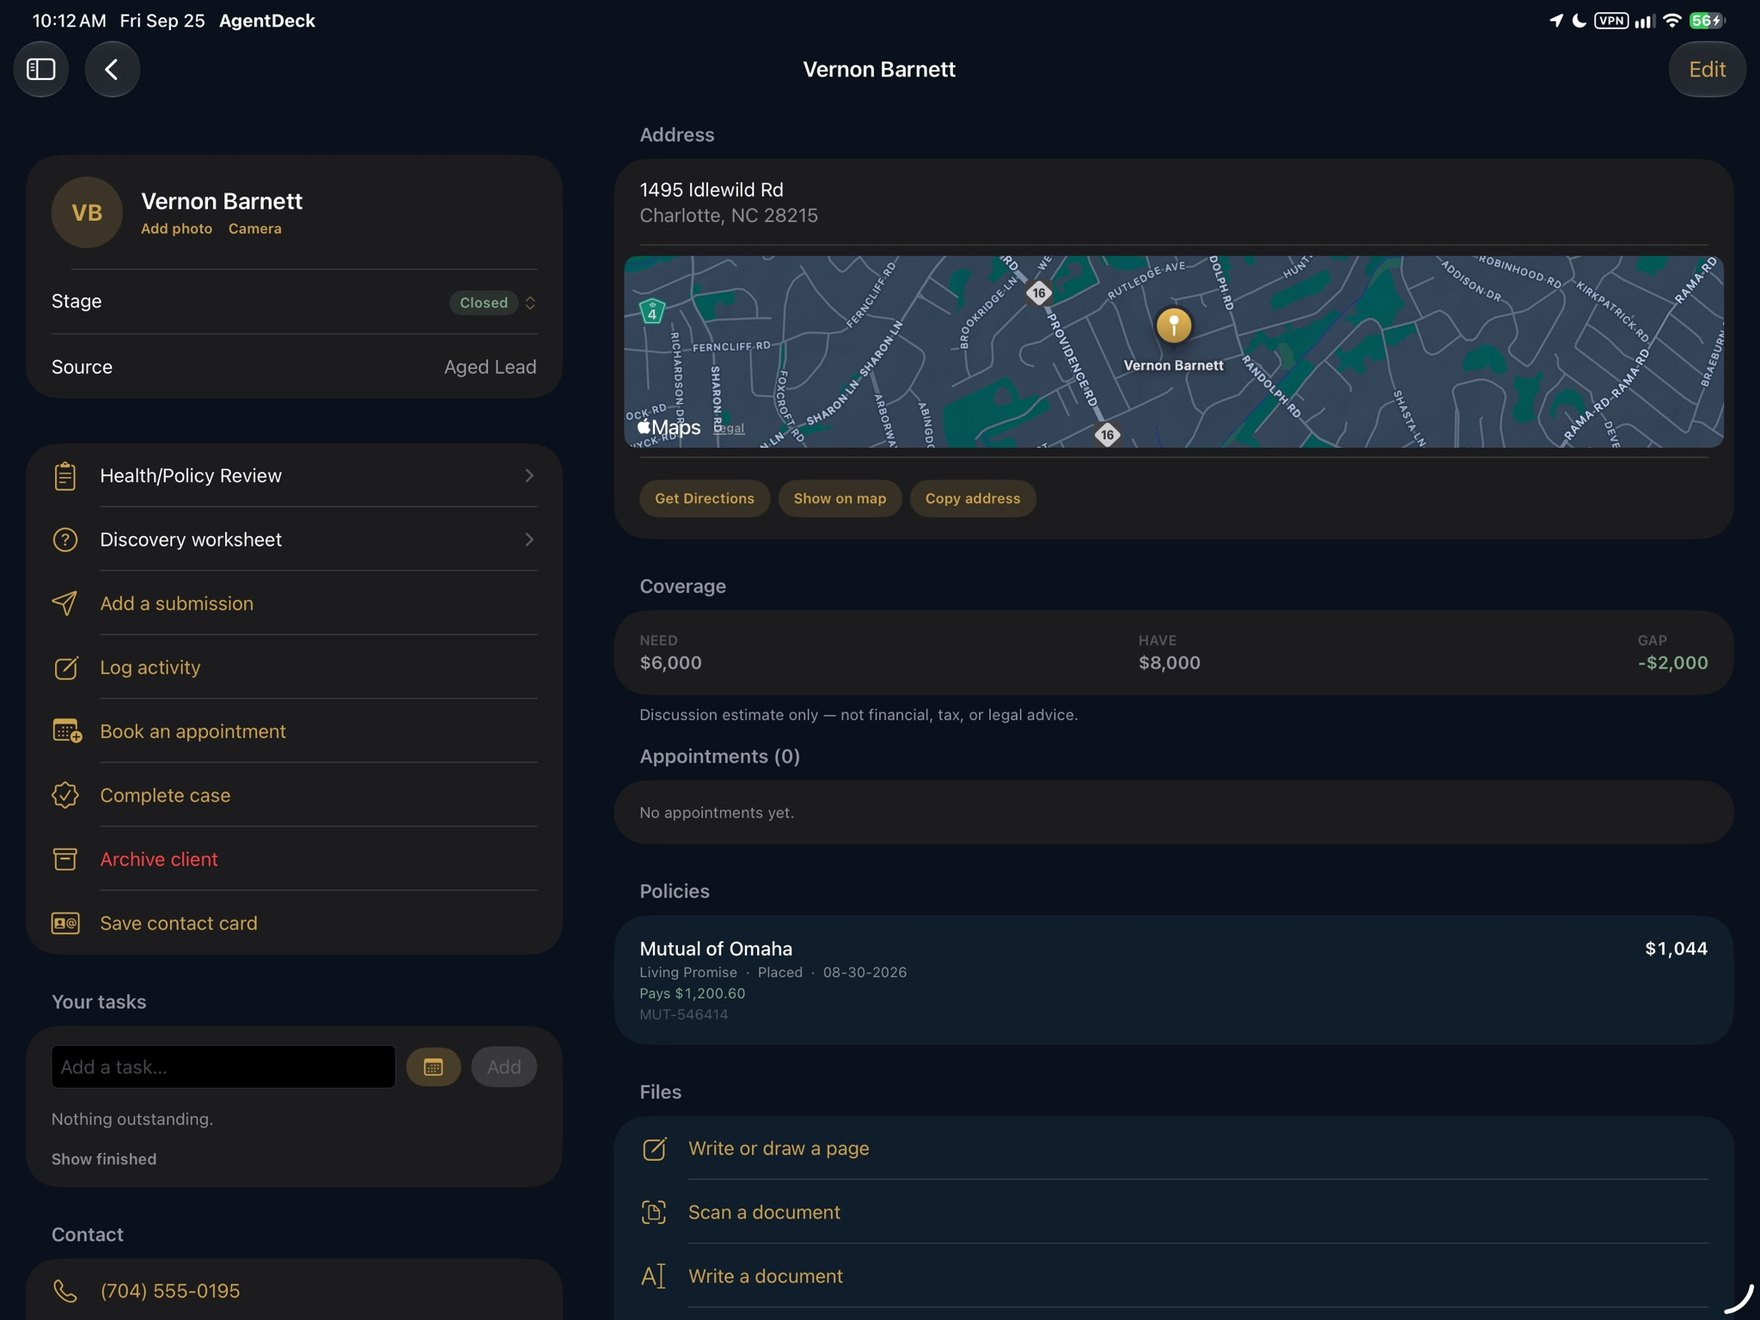
Task: Click Save contact card icon
Action: pyautogui.click(x=66, y=924)
